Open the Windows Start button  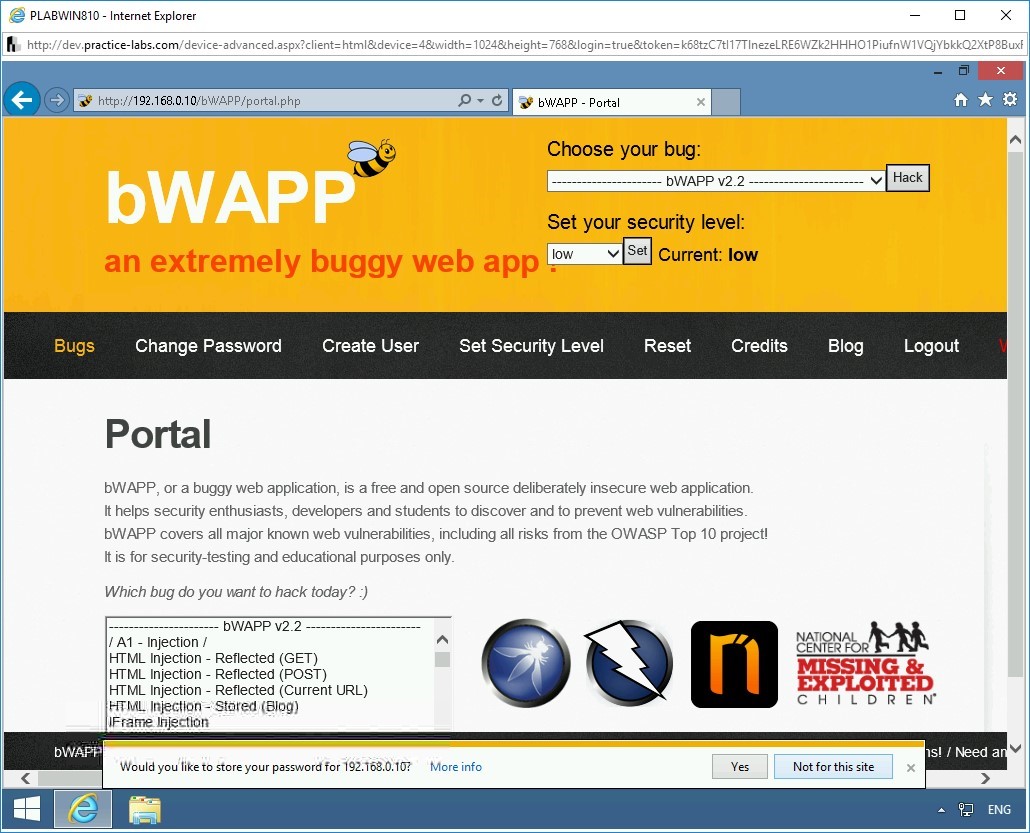coord(26,810)
